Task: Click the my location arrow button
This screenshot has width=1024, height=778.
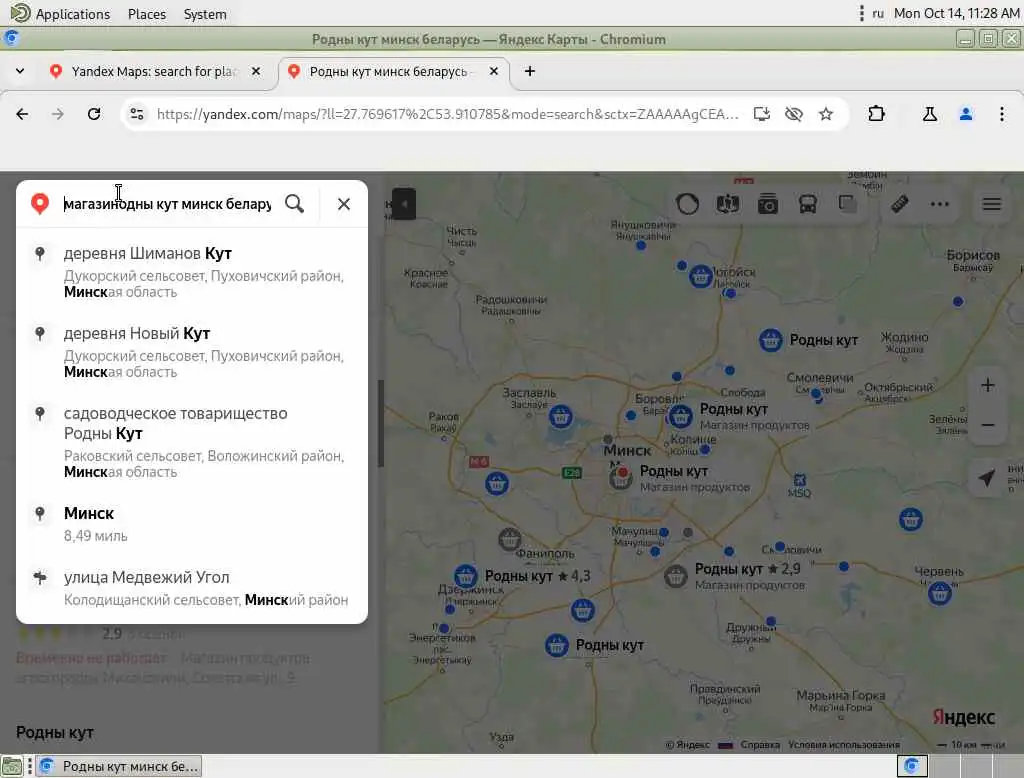Action: click(x=987, y=478)
